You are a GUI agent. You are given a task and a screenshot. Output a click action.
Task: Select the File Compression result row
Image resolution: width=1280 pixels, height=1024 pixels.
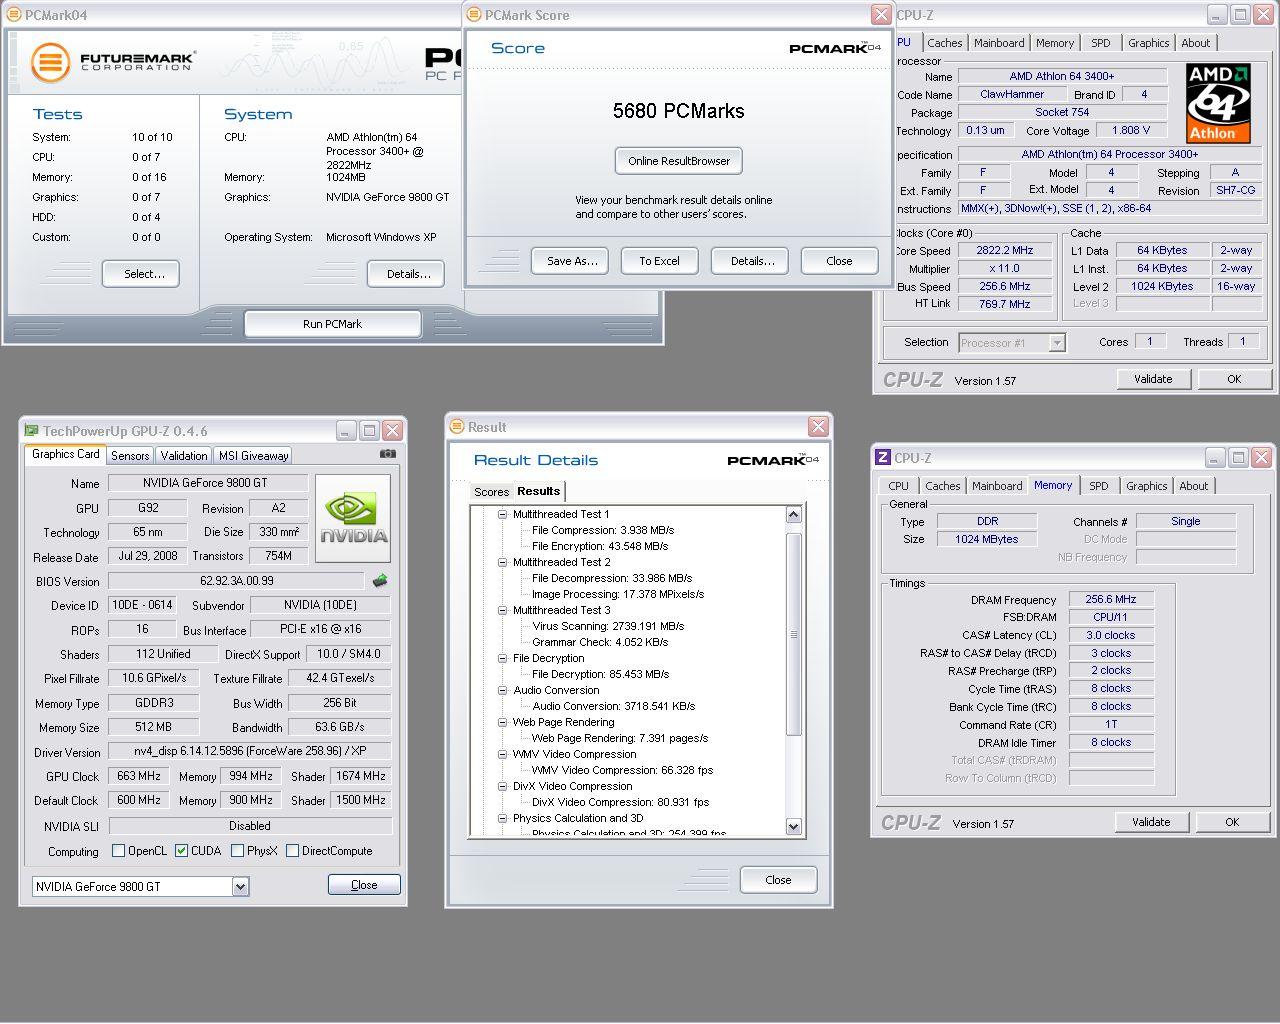coord(603,531)
